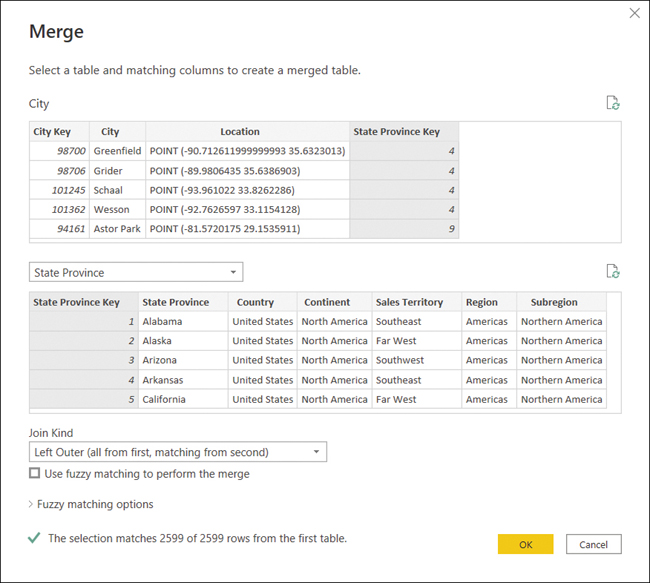The height and width of the screenshot is (583, 650).
Task: Select the Continent column header
Action: pos(327,302)
